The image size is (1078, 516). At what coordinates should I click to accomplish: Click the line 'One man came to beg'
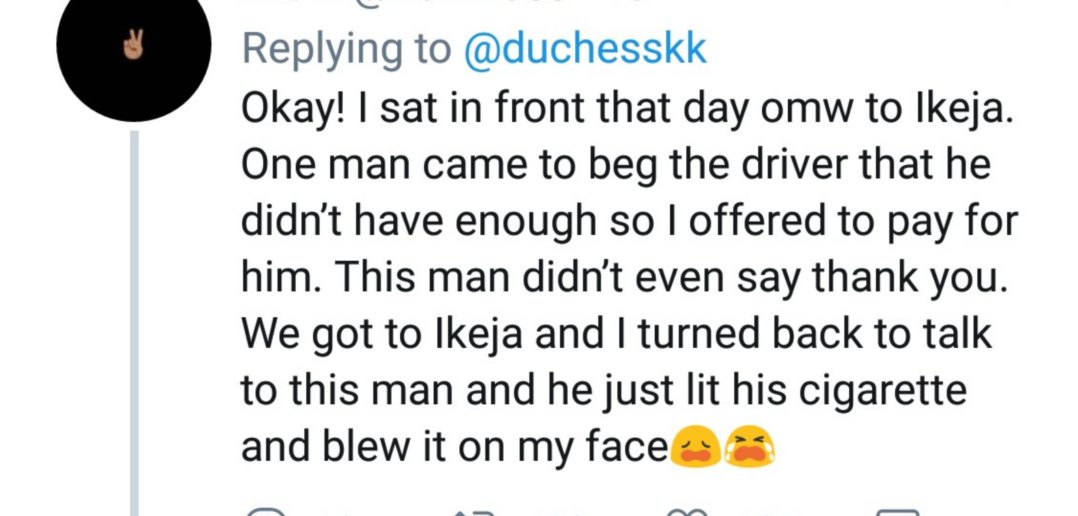tap(448, 165)
